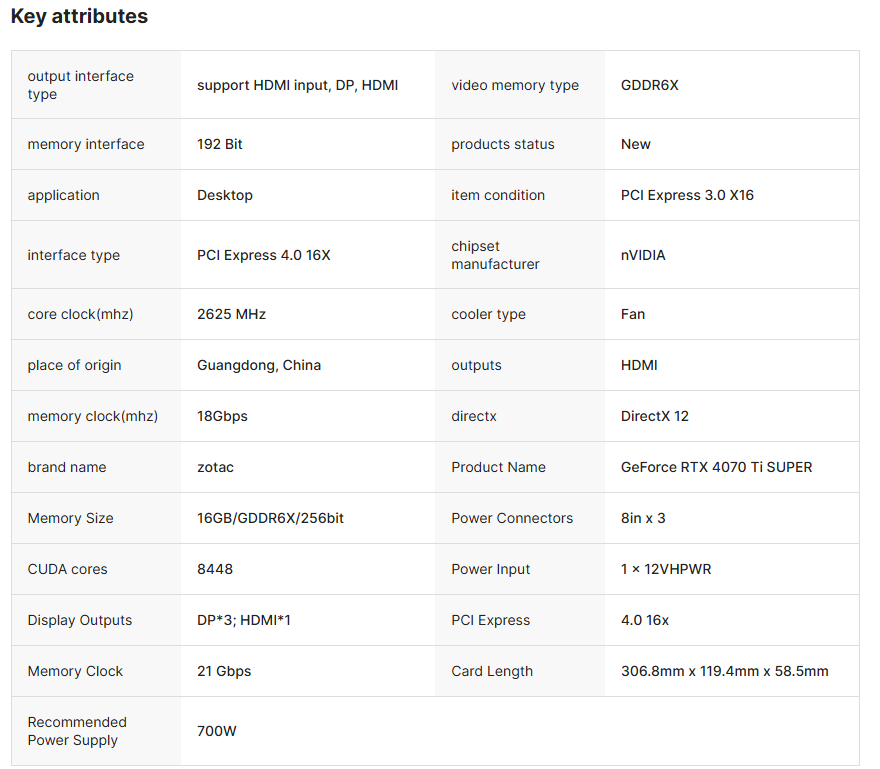Select the '8in x 3' value

[643, 519]
